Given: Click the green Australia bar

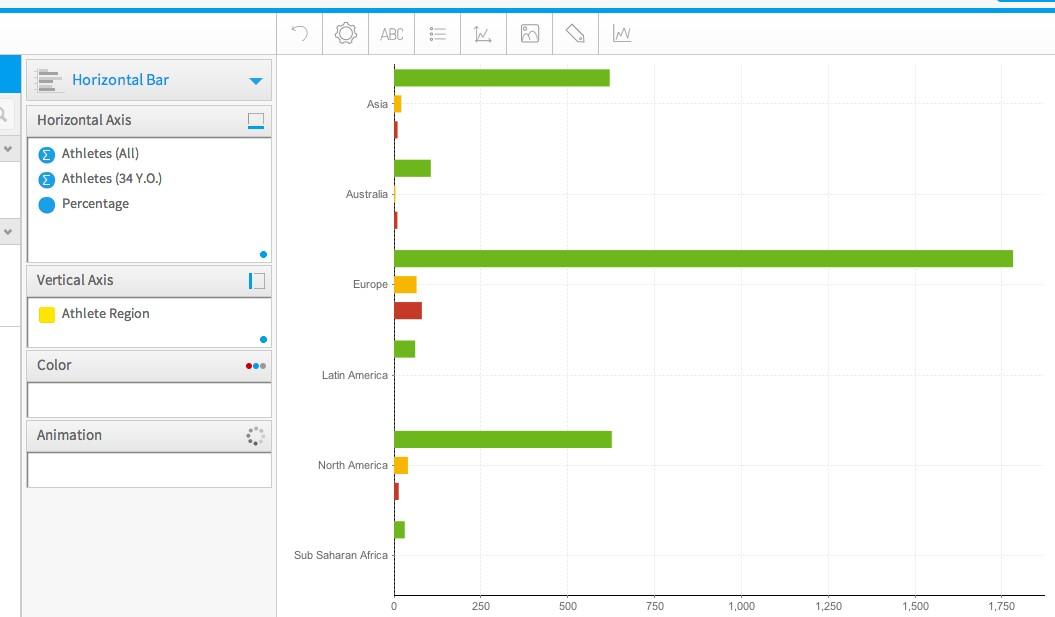Looking at the screenshot, I should tap(412, 168).
